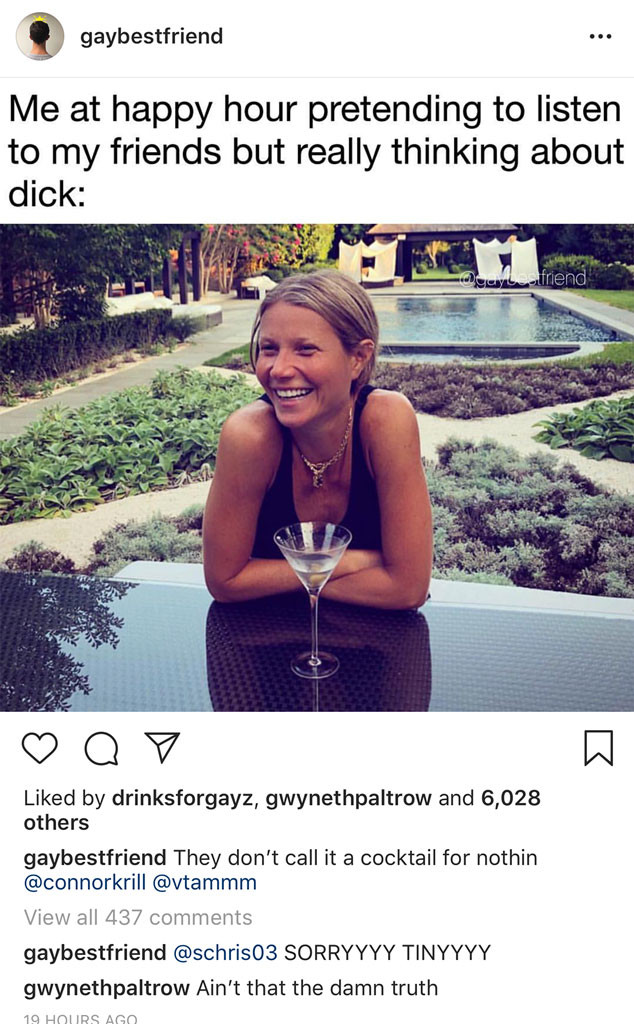The image size is (634, 1024).
Task: Tap the heart like icon
Action: [x=40, y=748]
